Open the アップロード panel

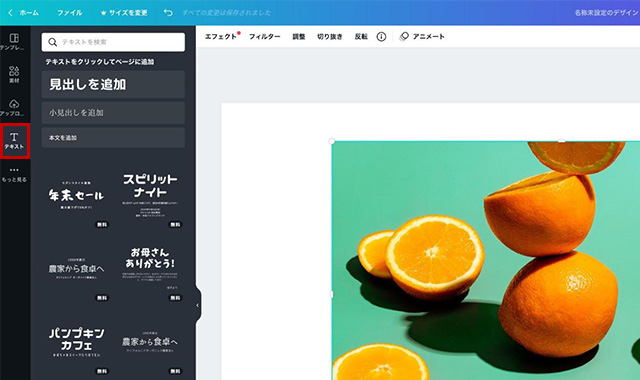[x=13, y=107]
